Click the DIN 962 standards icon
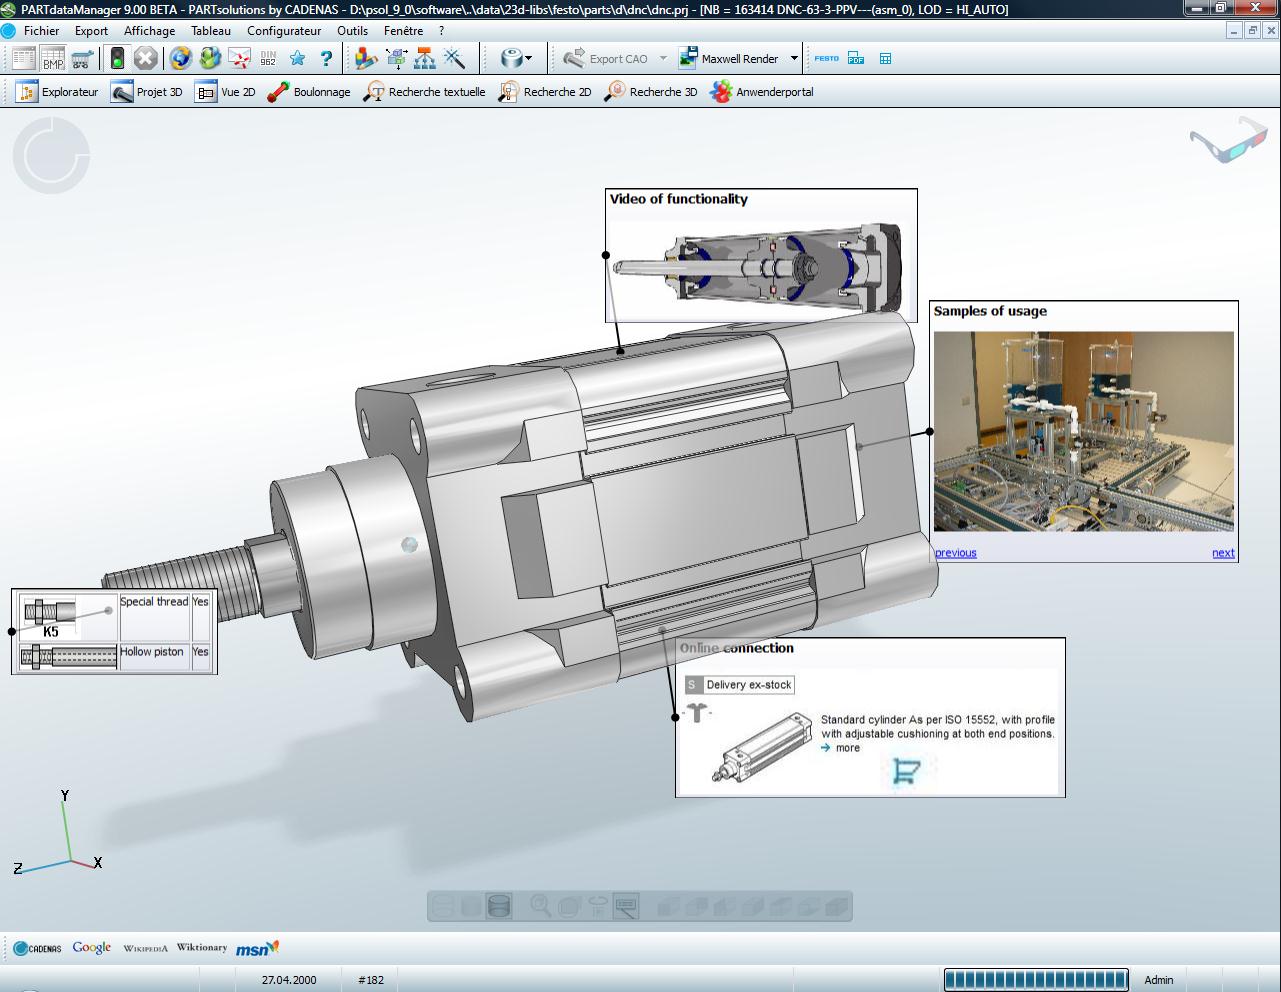1281x992 pixels. coord(268,58)
